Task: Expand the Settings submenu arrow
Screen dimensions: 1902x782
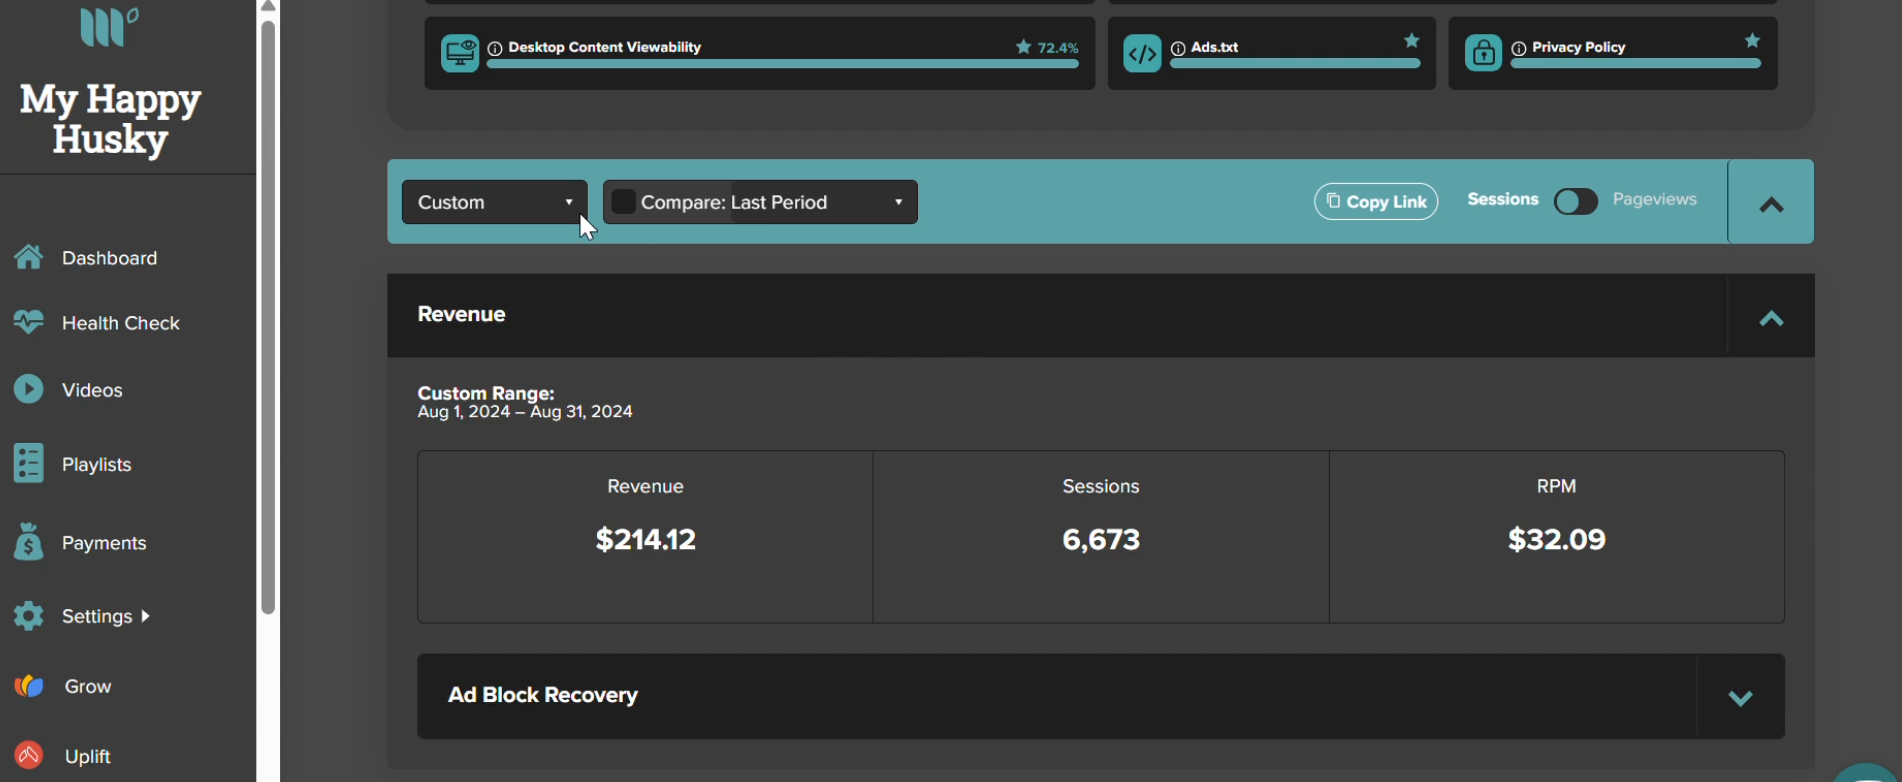Action: pos(145,616)
